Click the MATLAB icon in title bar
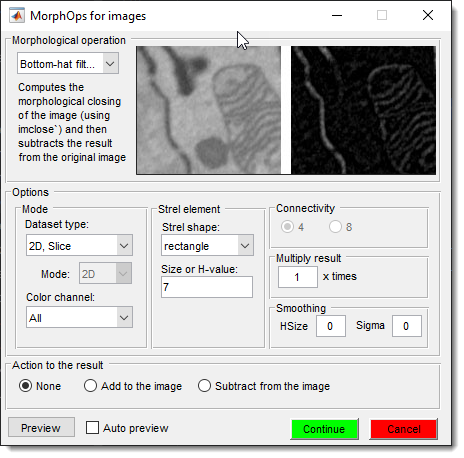 coord(17,15)
